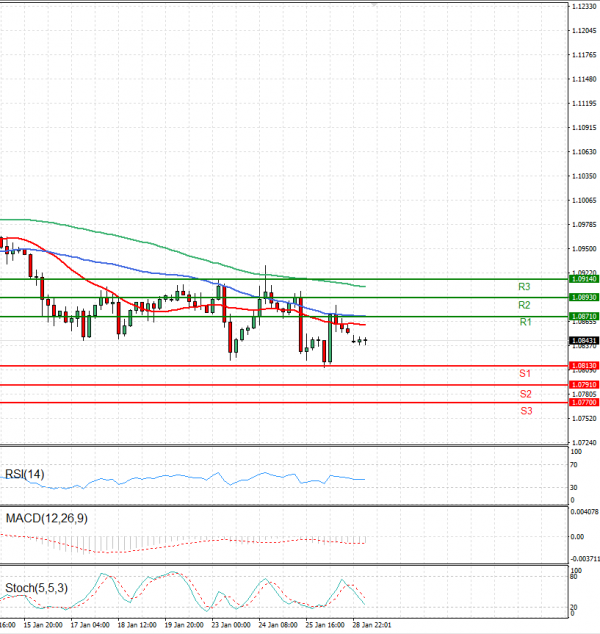Select the R2 resistance label
Viewport: 600px width, 634px height.
coord(524,305)
